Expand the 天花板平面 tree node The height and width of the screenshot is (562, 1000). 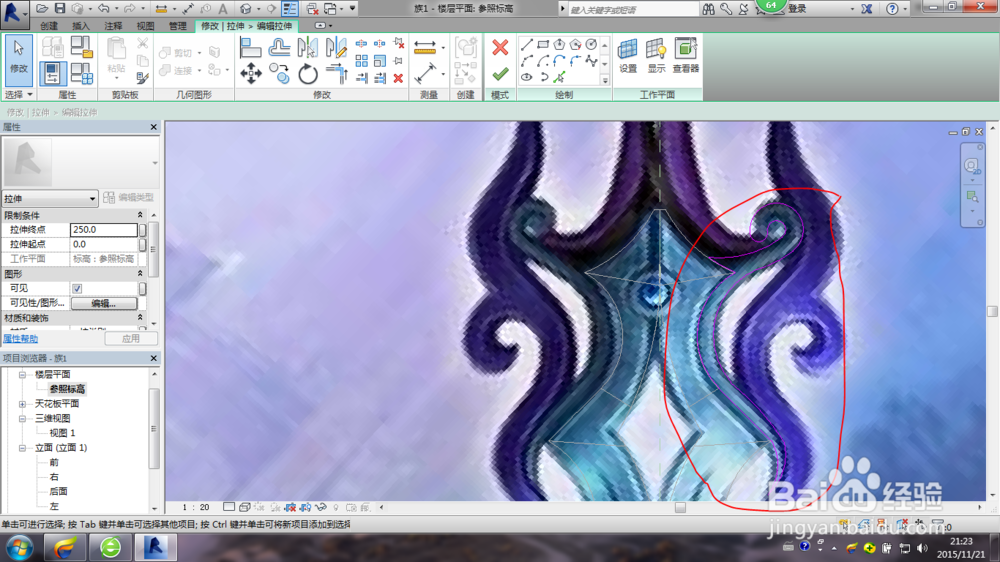point(22,404)
